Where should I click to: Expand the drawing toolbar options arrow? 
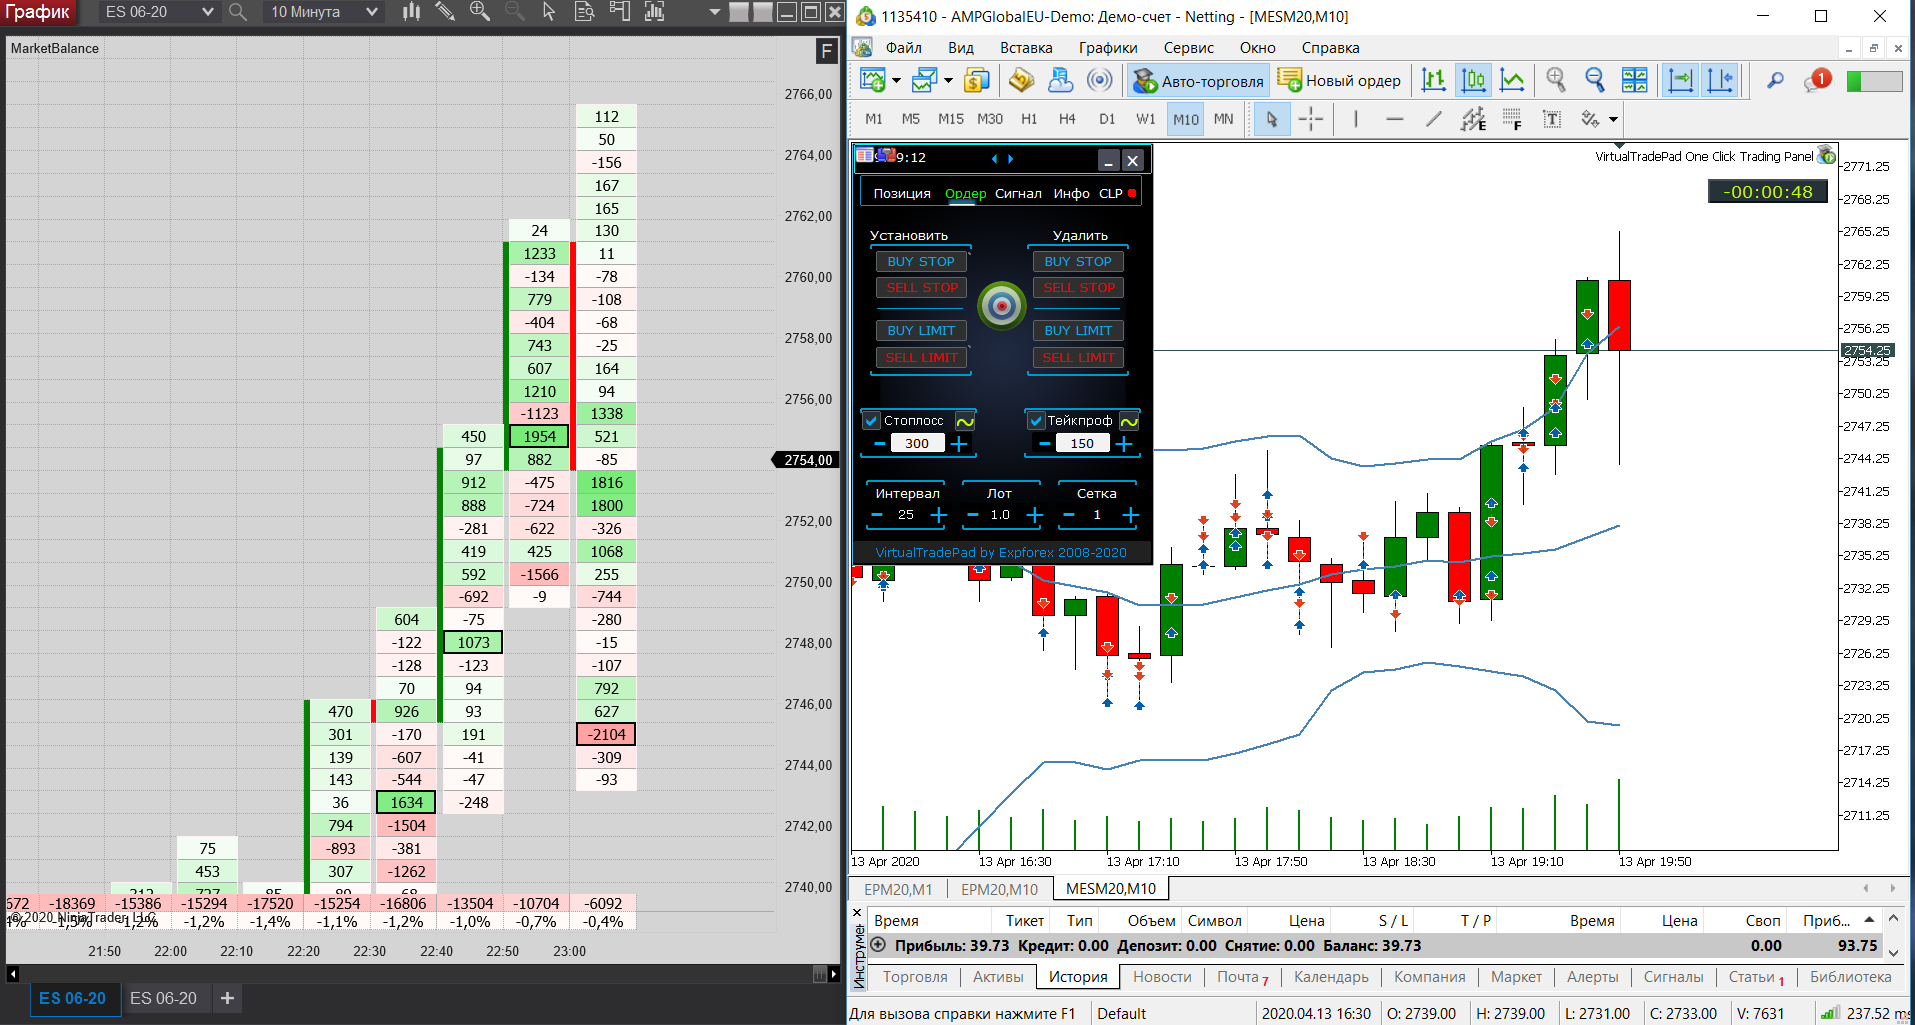(1613, 119)
